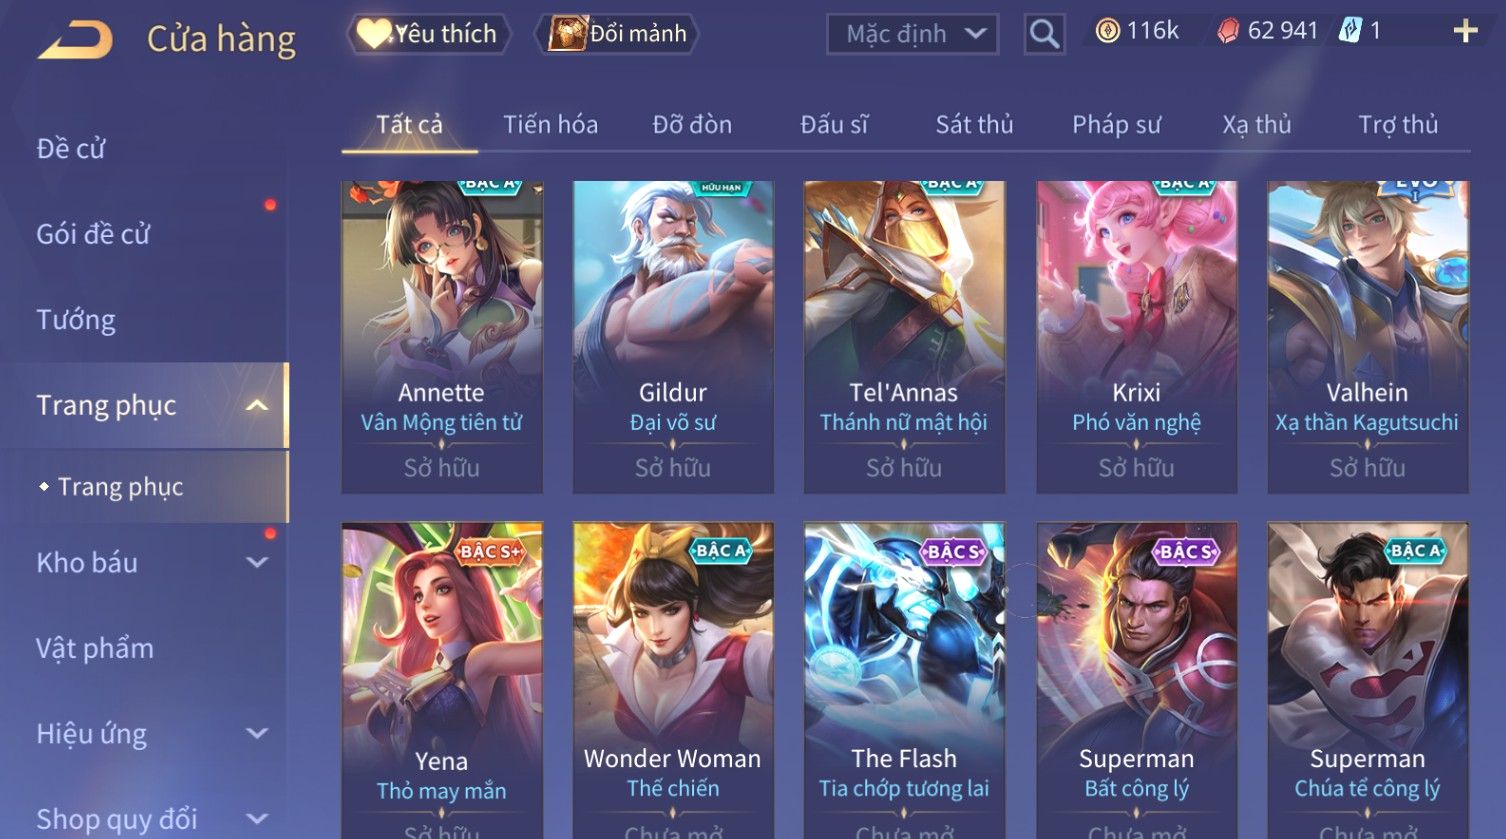
Task: Select Annette Vân Mộng tiên tử skin
Action: 442,337
